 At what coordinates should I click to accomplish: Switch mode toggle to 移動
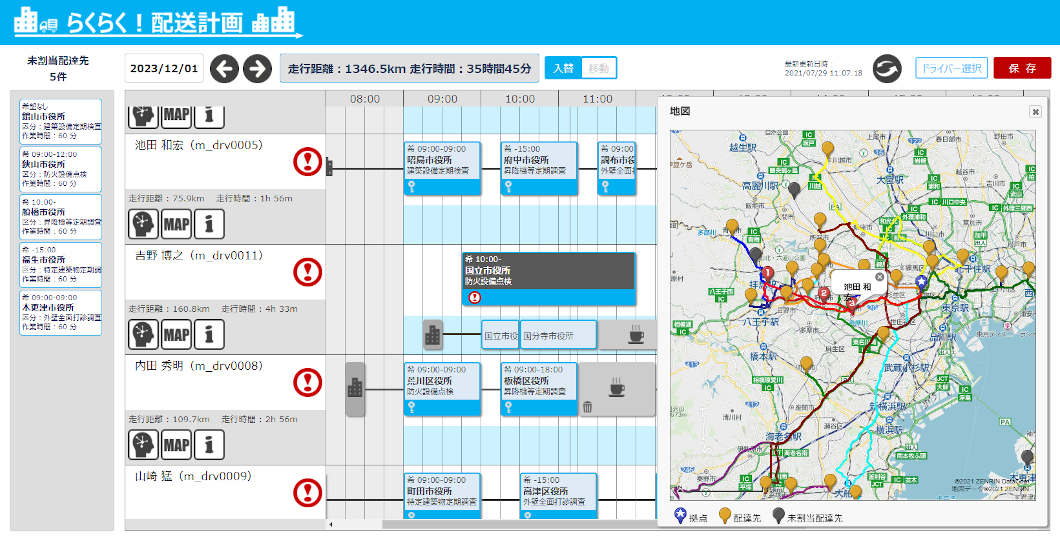(x=598, y=68)
